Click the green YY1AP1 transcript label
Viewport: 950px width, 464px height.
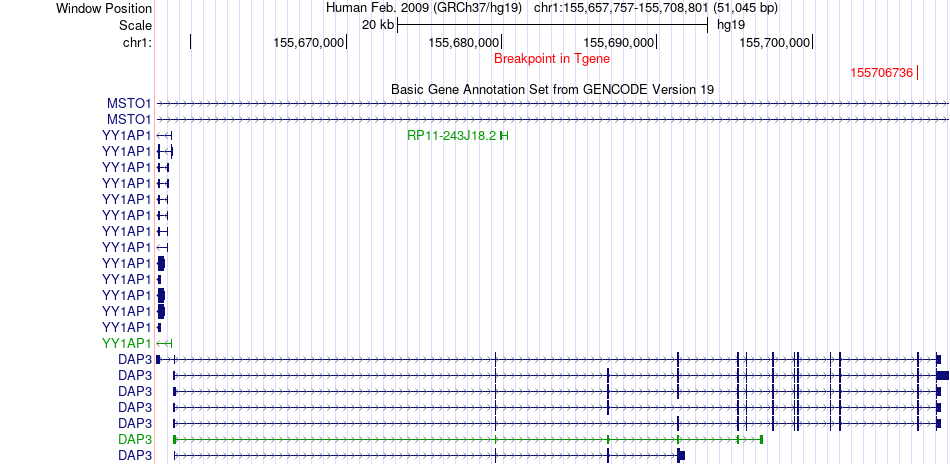click(126, 343)
